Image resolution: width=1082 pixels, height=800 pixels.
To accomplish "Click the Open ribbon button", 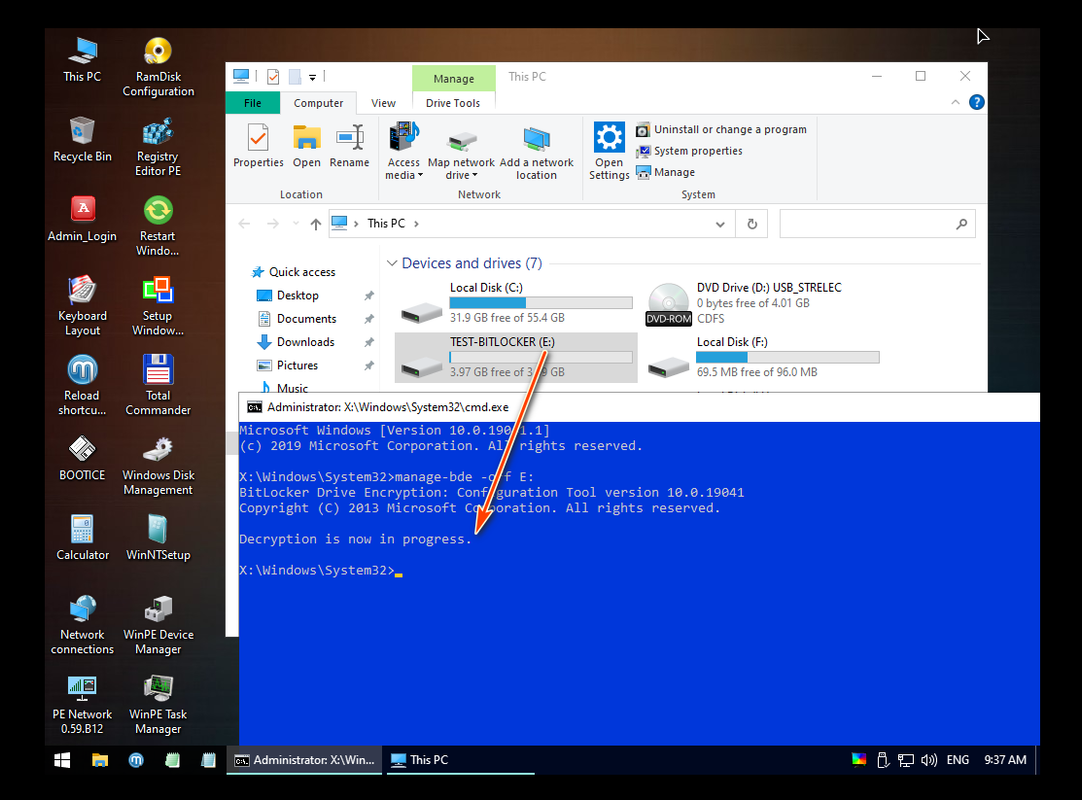I will [306, 146].
